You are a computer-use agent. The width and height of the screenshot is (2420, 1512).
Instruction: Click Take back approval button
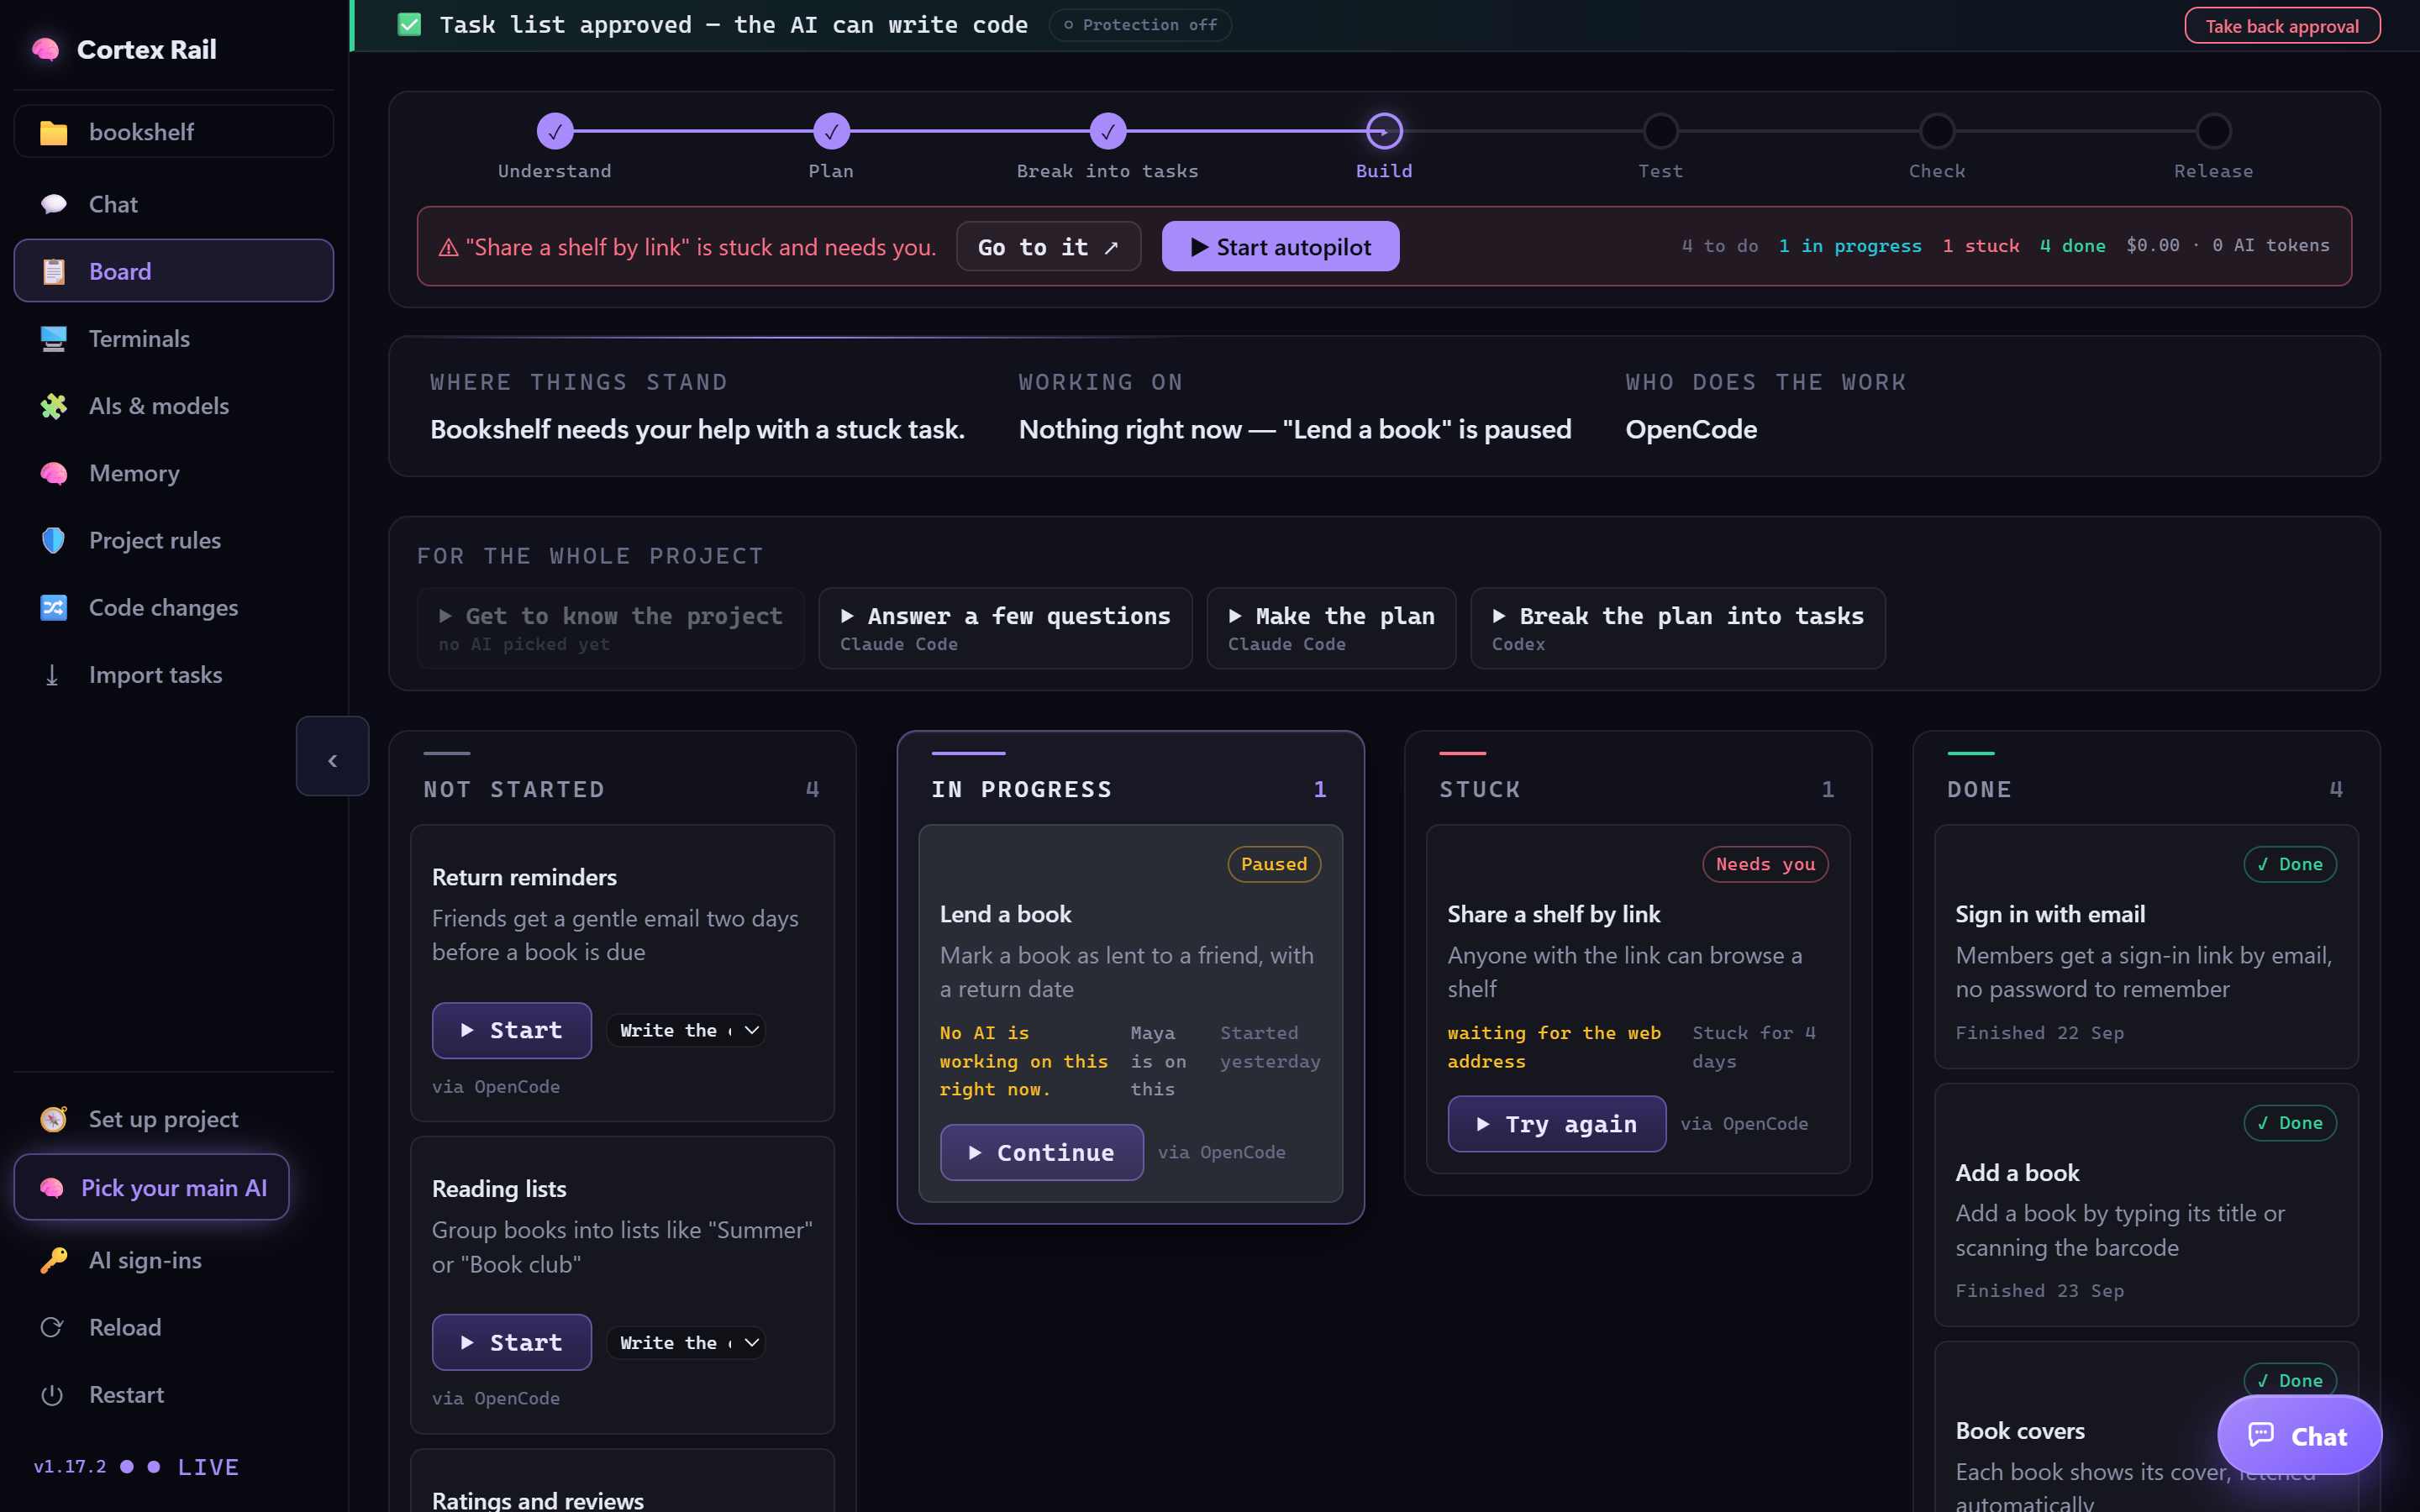pos(2282,26)
